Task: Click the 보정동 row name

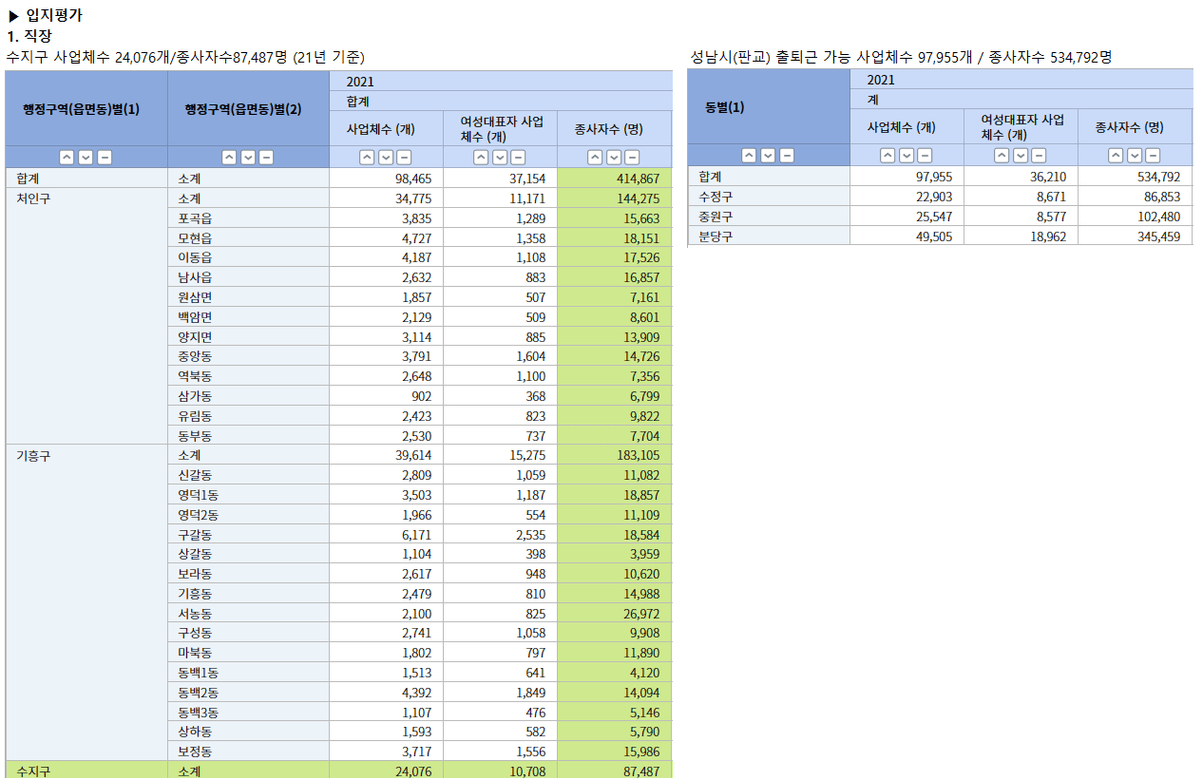Action: tap(197, 752)
